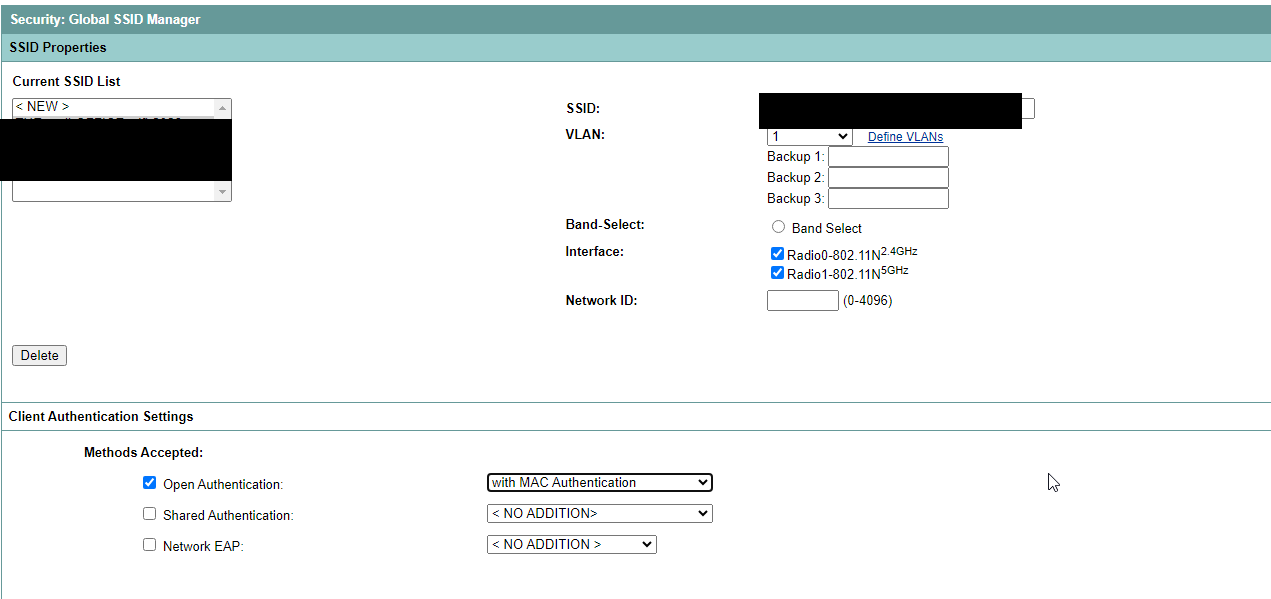This screenshot has width=1271, height=599.
Task: Disable the Radio1-802.11N 5GHz interface checkbox
Action: pyautogui.click(x=777, y=272)
